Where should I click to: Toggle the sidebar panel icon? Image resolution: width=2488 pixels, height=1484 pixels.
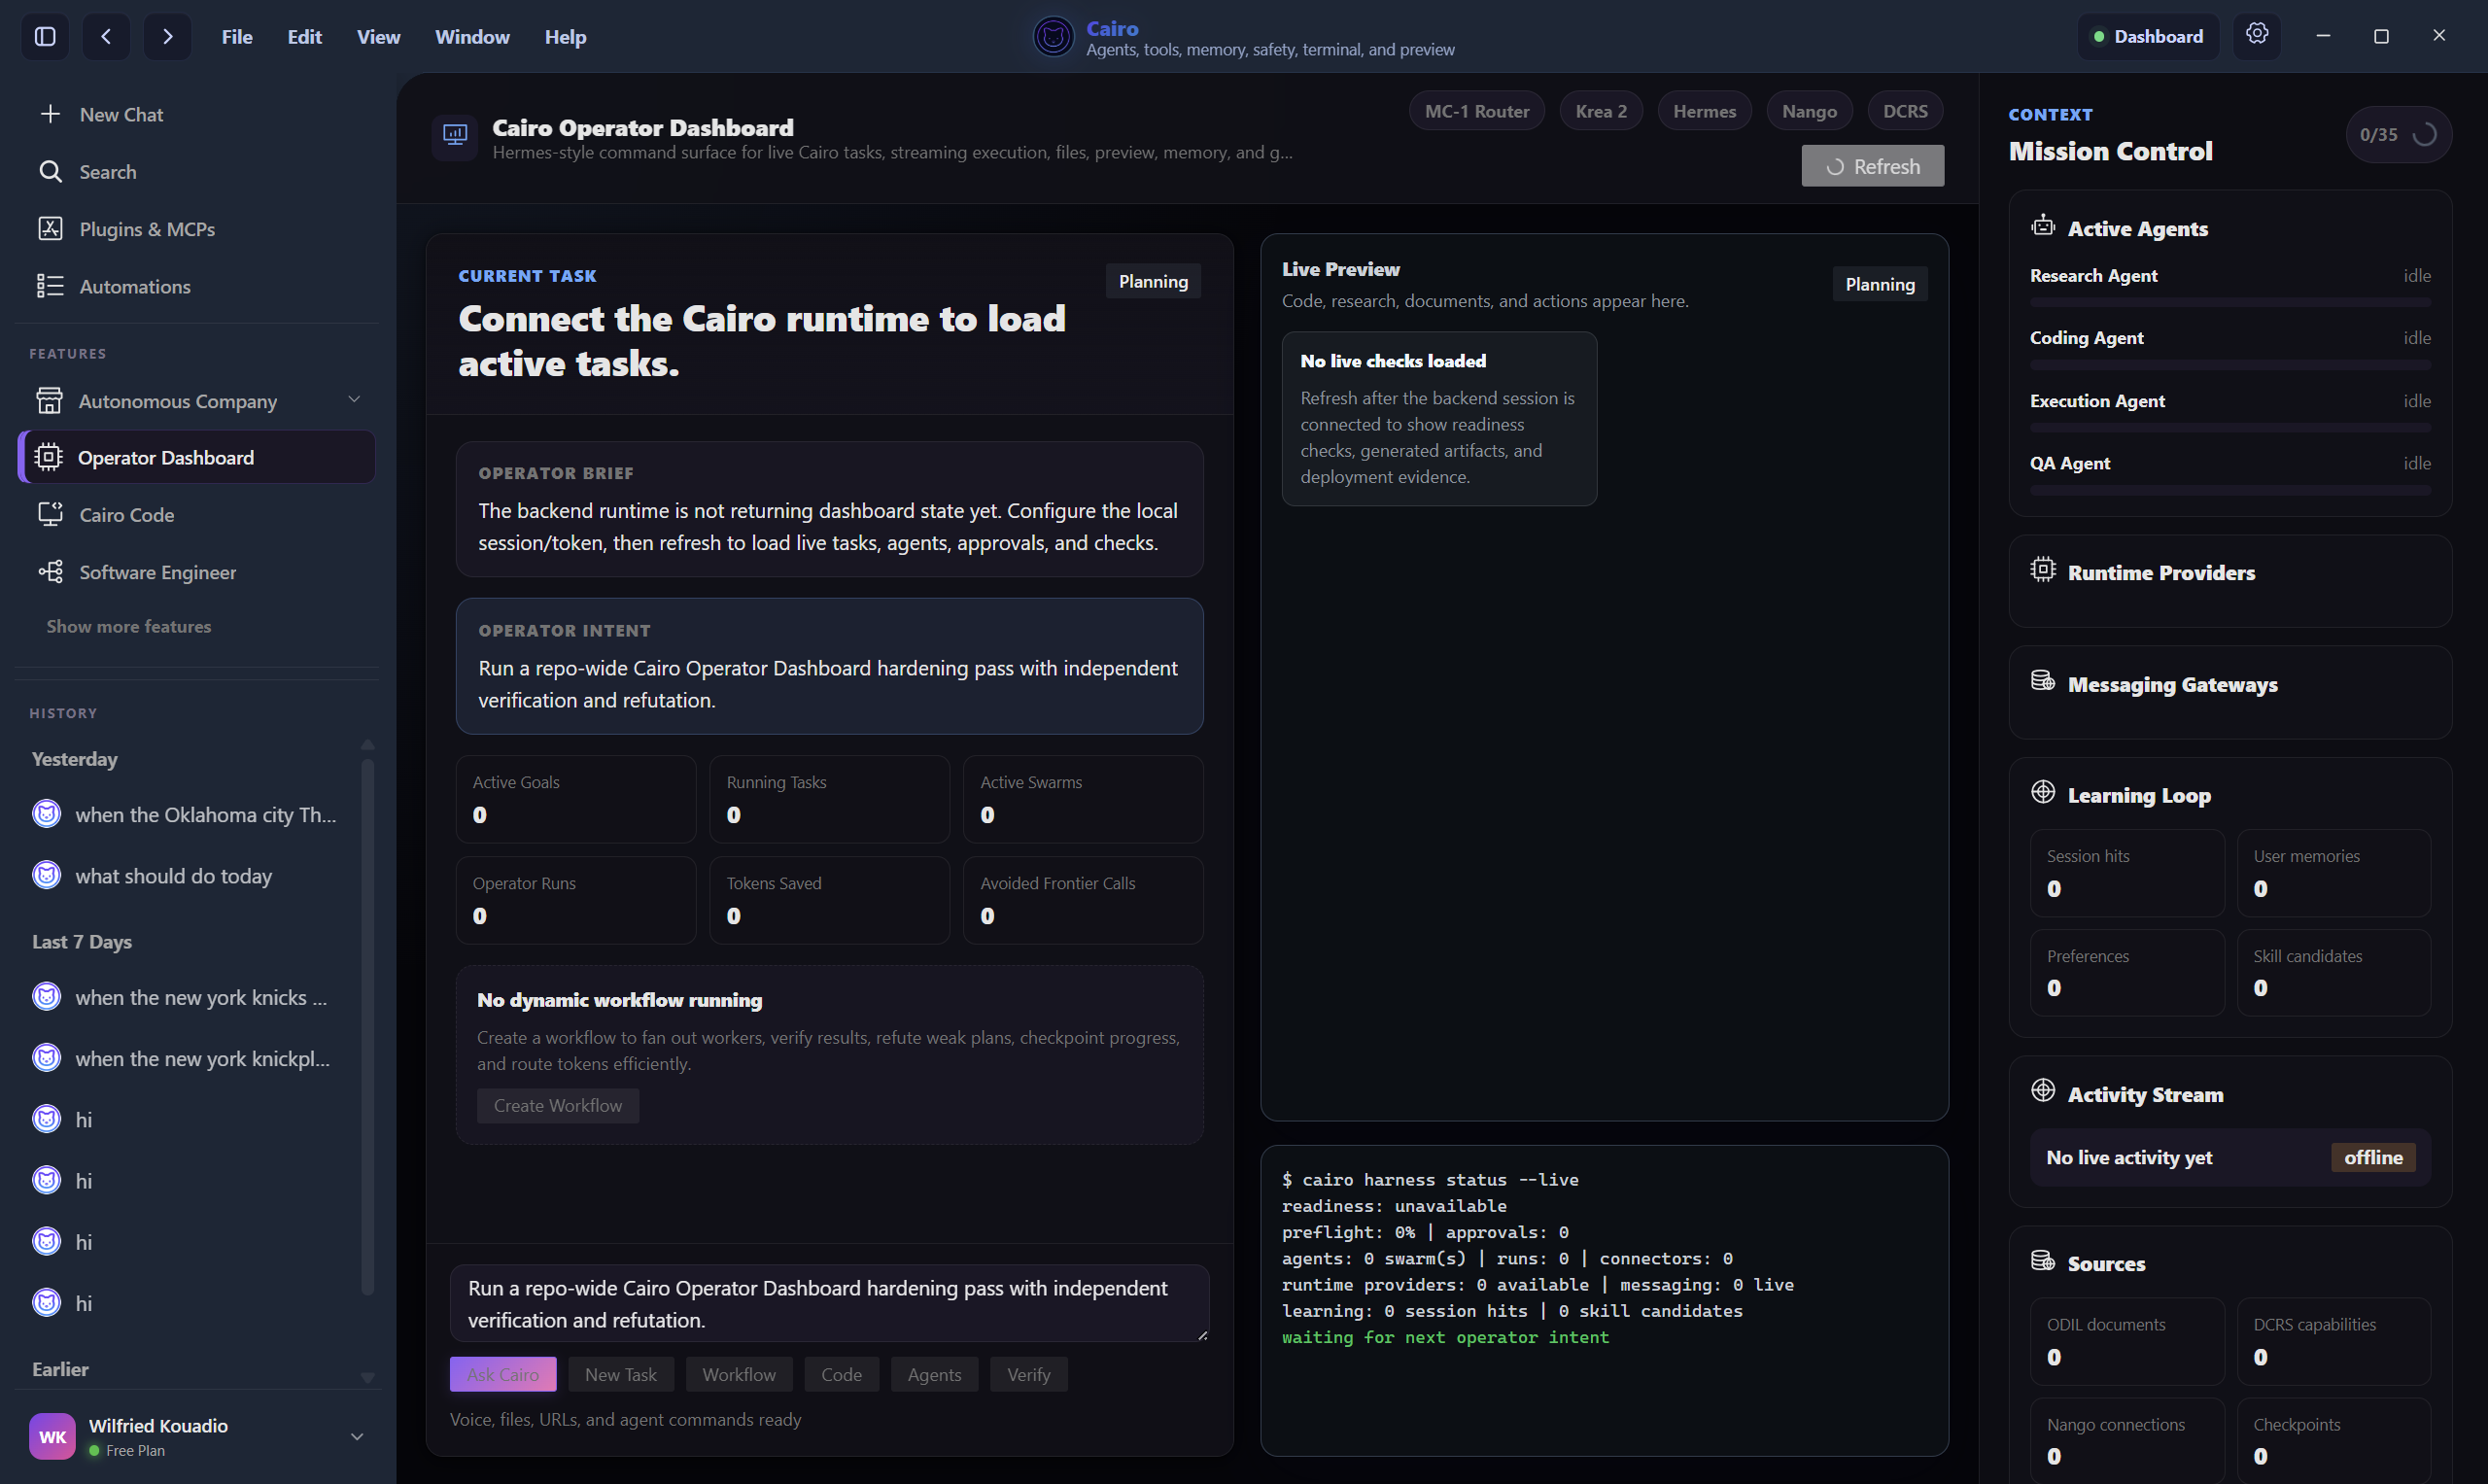[45, 37]
